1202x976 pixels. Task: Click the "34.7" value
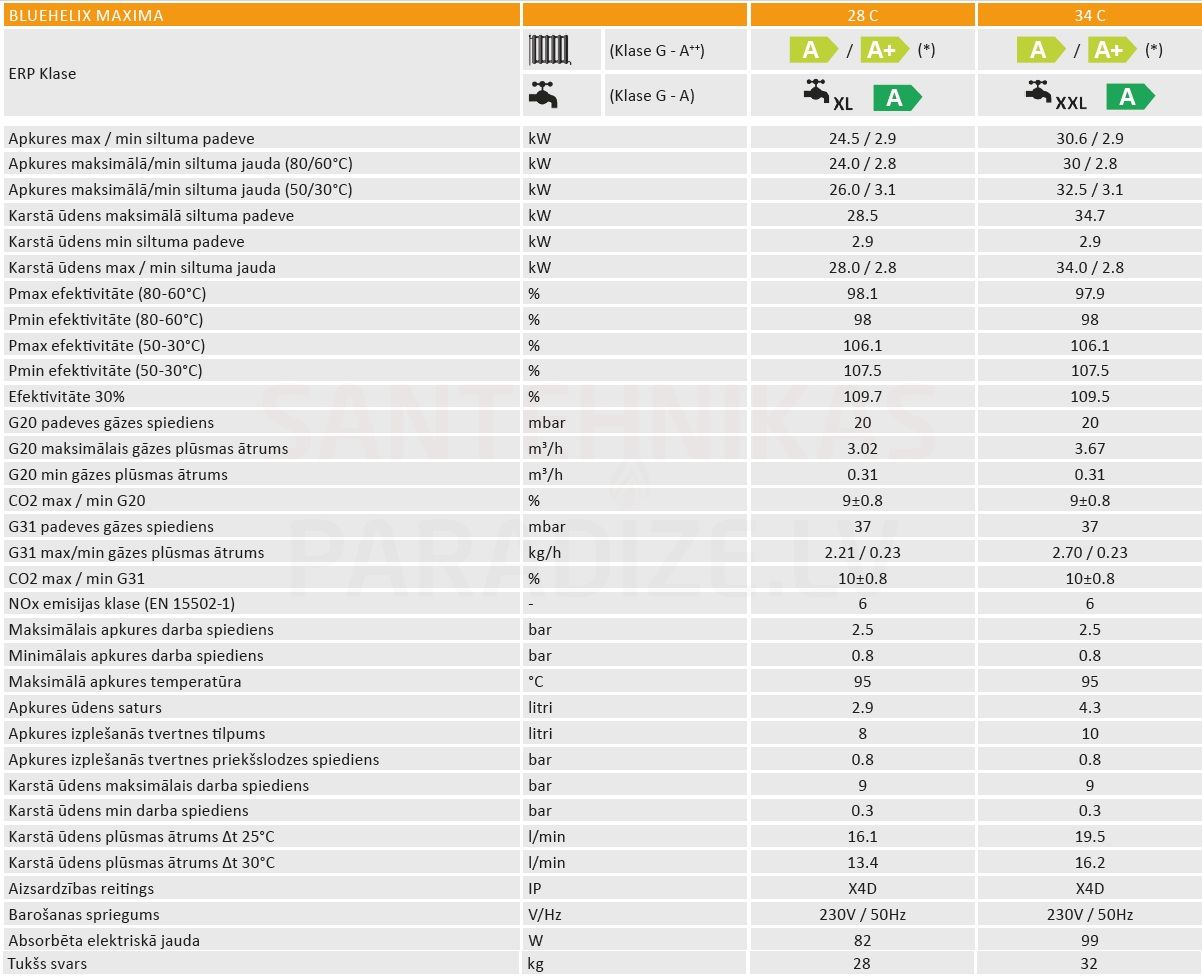click(1090, 216)
